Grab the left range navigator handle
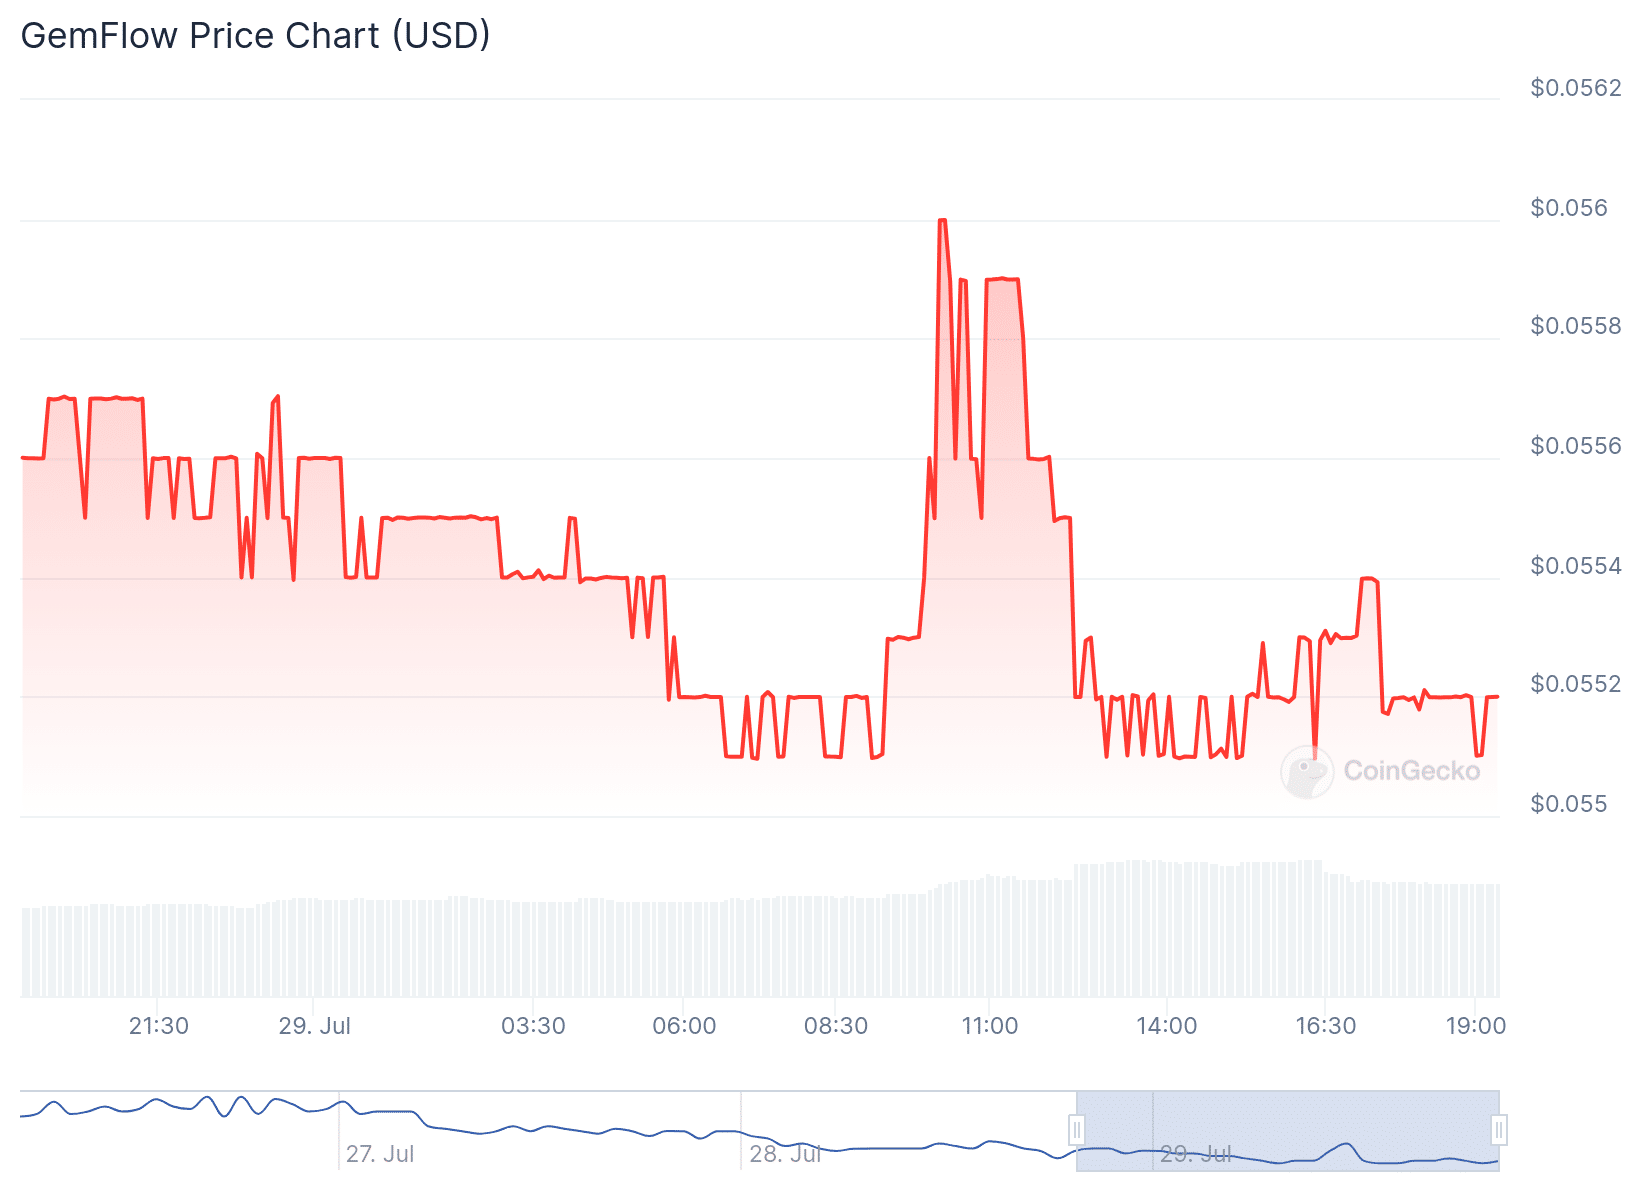 (1077, 1131)
